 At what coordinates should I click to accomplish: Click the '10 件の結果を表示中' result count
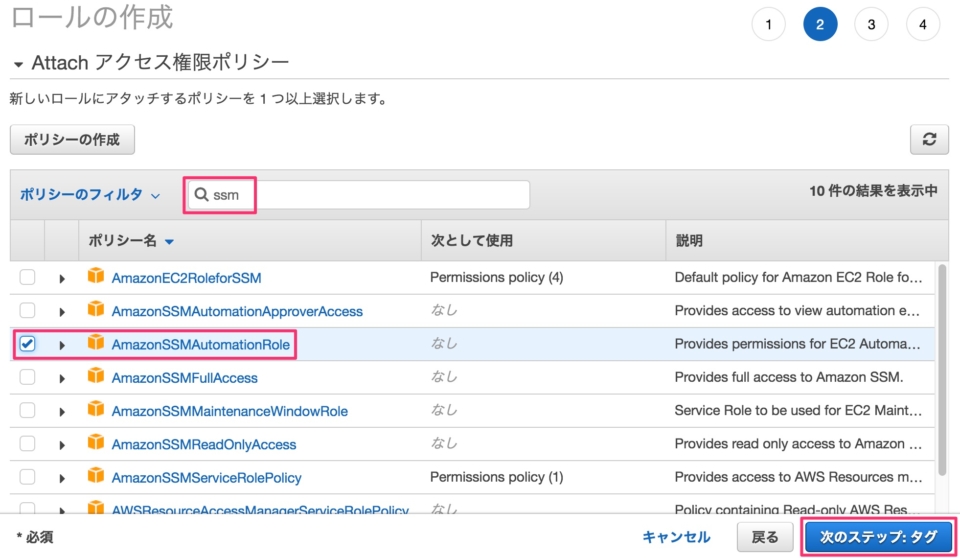pyautogui.click(x=873, y=191)
